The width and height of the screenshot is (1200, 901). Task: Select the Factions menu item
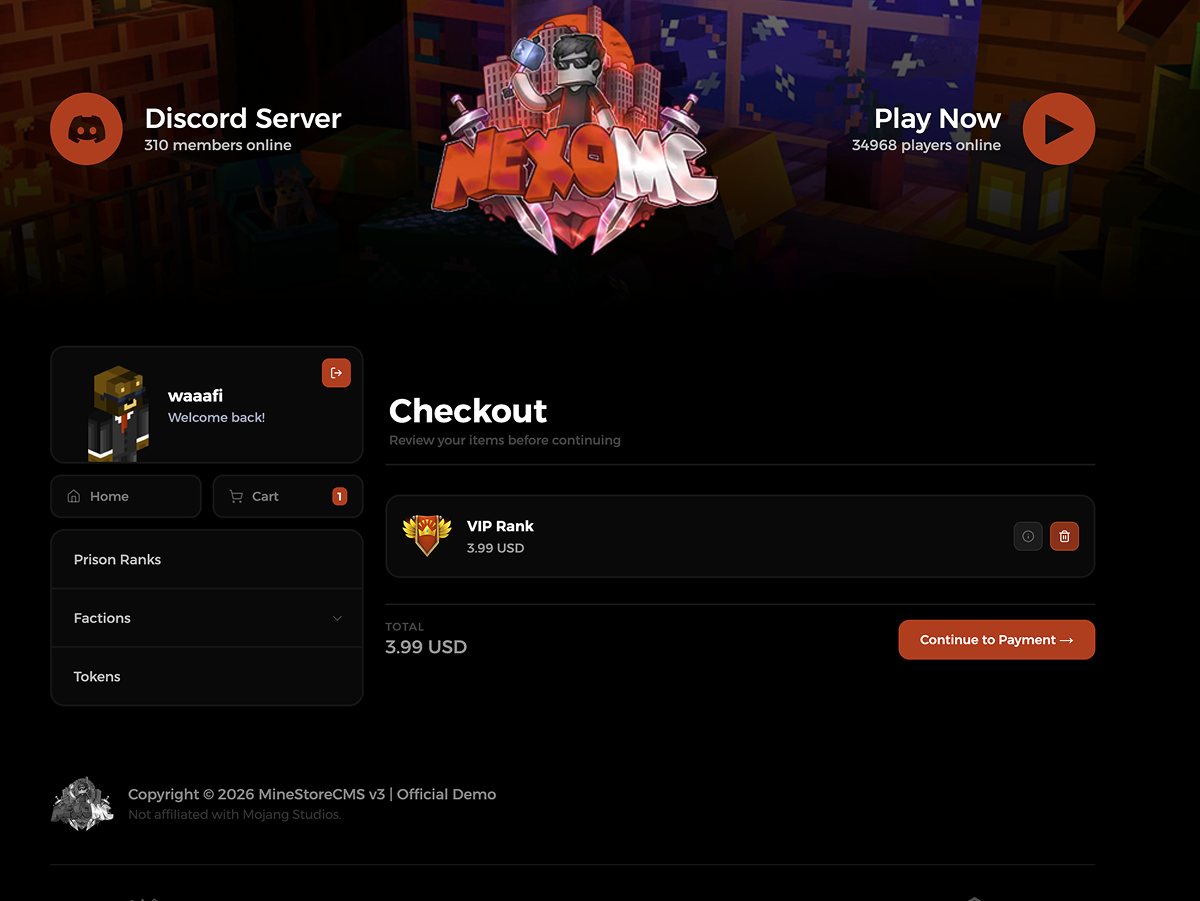click(207, 618)
